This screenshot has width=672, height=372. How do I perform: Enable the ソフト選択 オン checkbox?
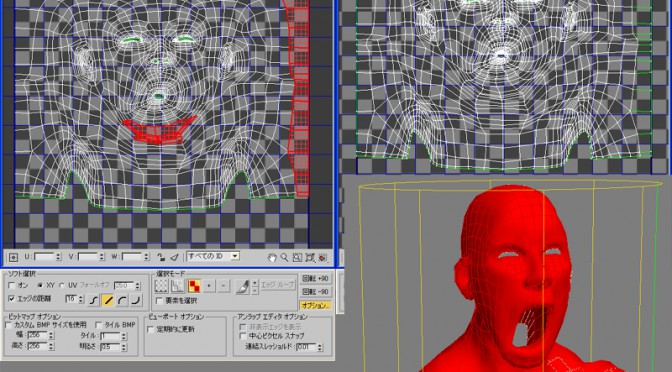click(x=12, y=285)
